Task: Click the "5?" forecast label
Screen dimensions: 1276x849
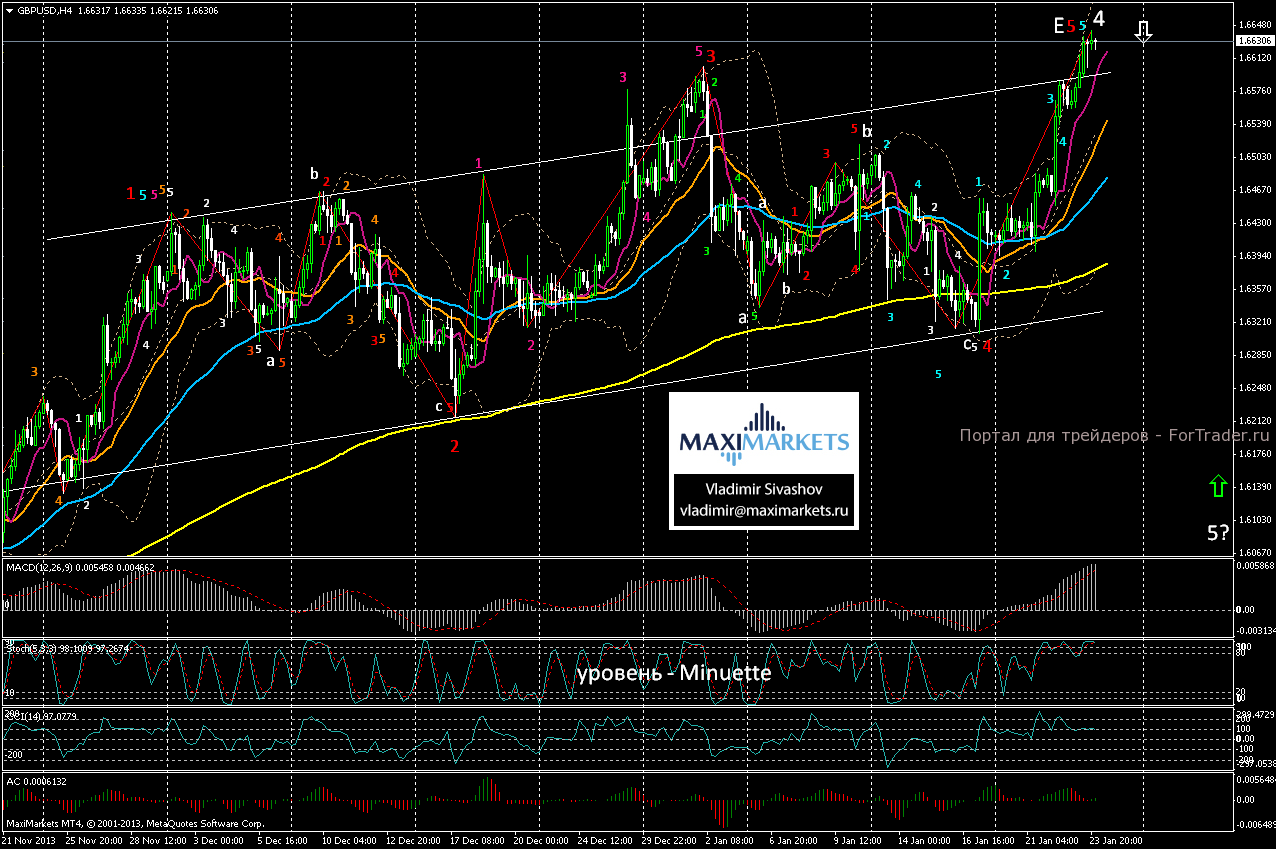Action: click(1217, 533)
